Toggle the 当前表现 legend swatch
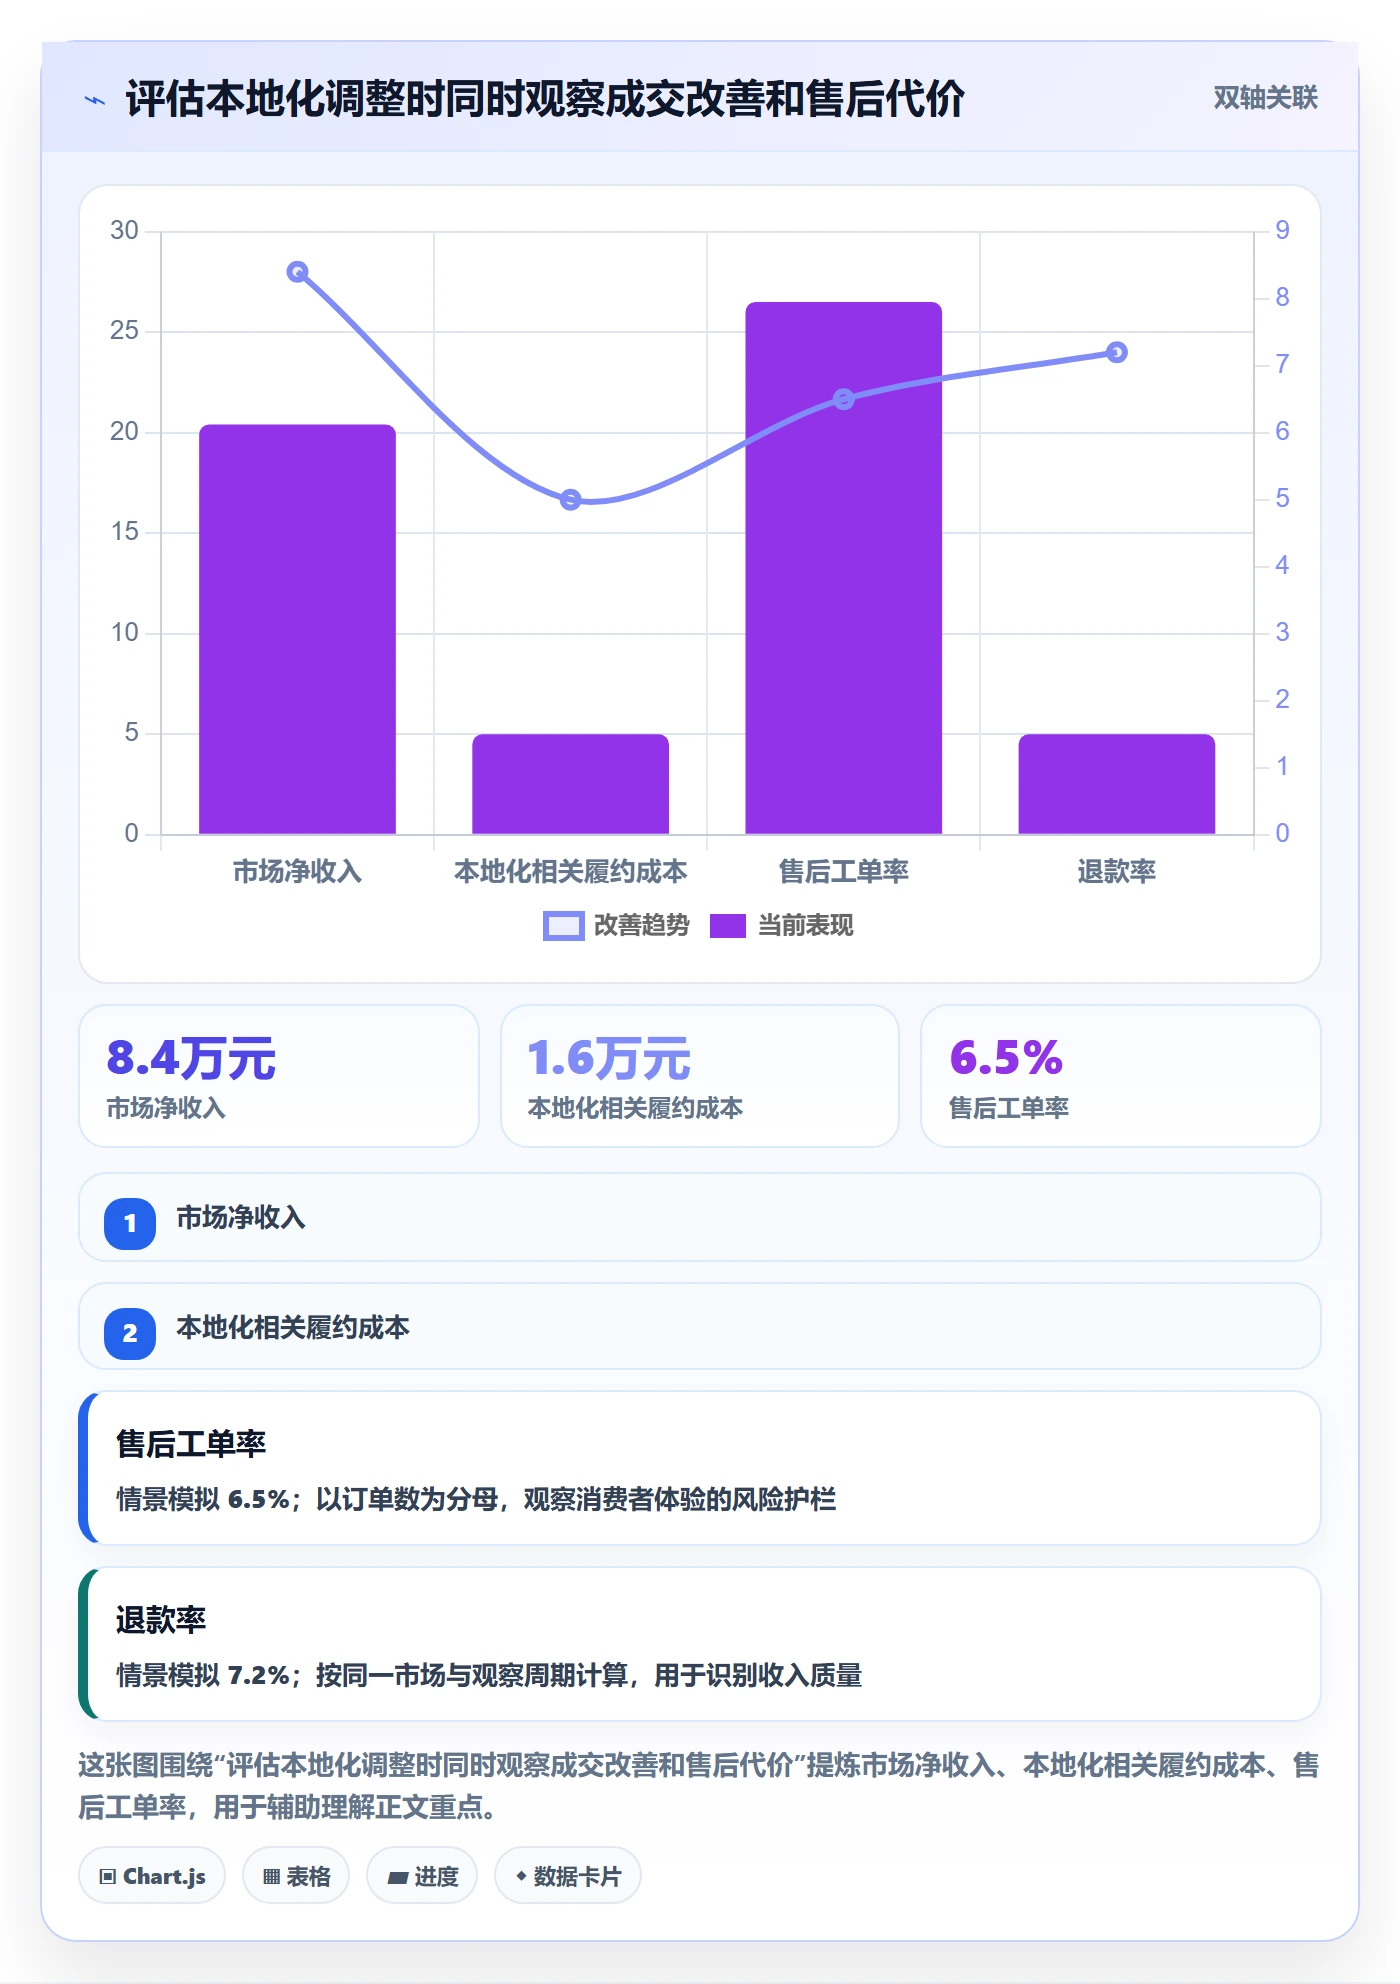 tap(728, 926)
